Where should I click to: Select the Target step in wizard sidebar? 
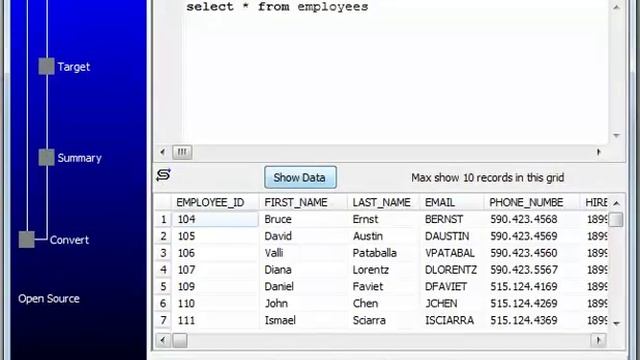[x=73, y=67]
